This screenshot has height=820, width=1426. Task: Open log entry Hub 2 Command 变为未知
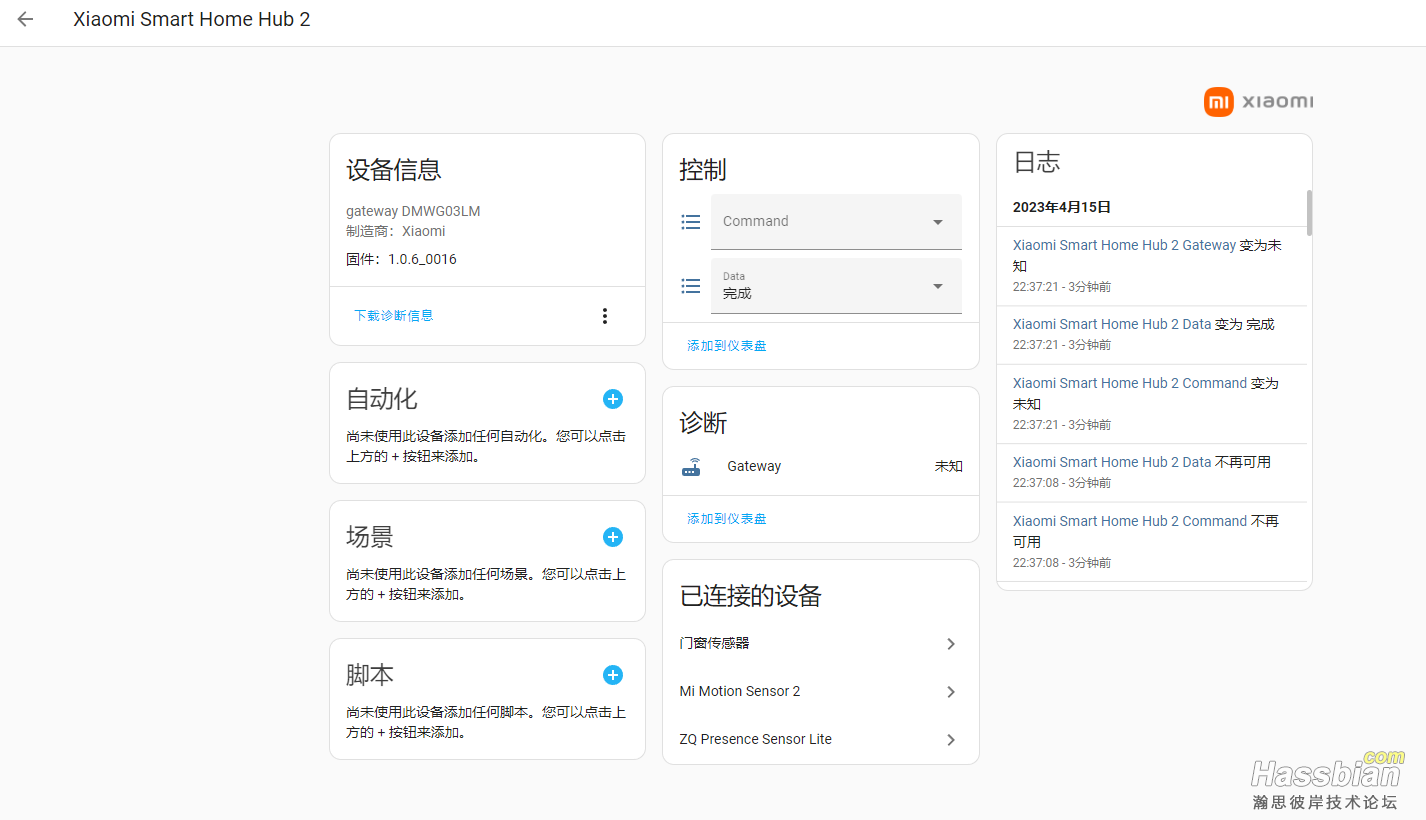1152,403
